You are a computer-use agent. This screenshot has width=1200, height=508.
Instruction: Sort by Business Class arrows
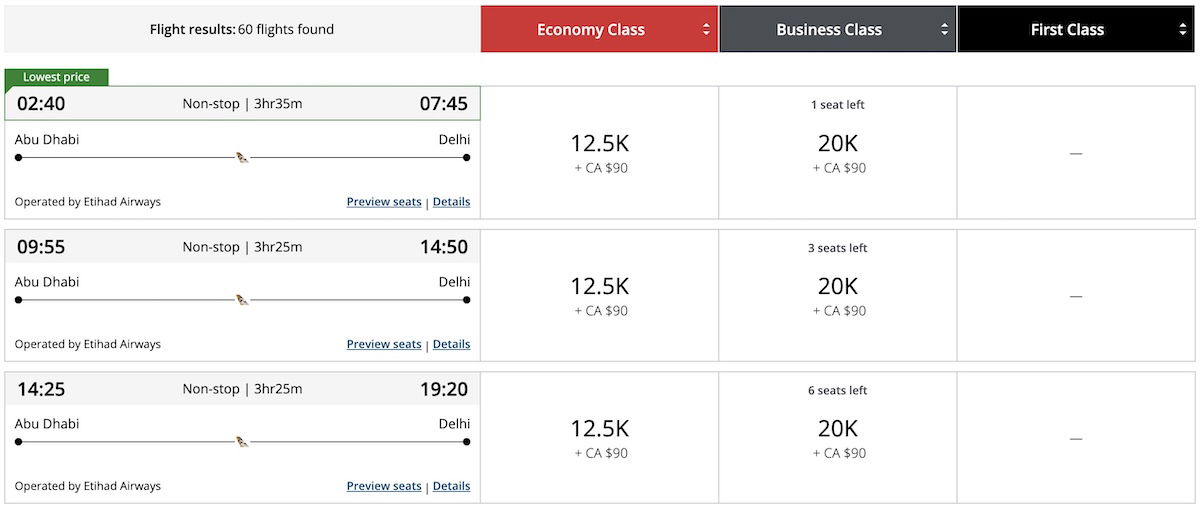(x=945, y=30)
